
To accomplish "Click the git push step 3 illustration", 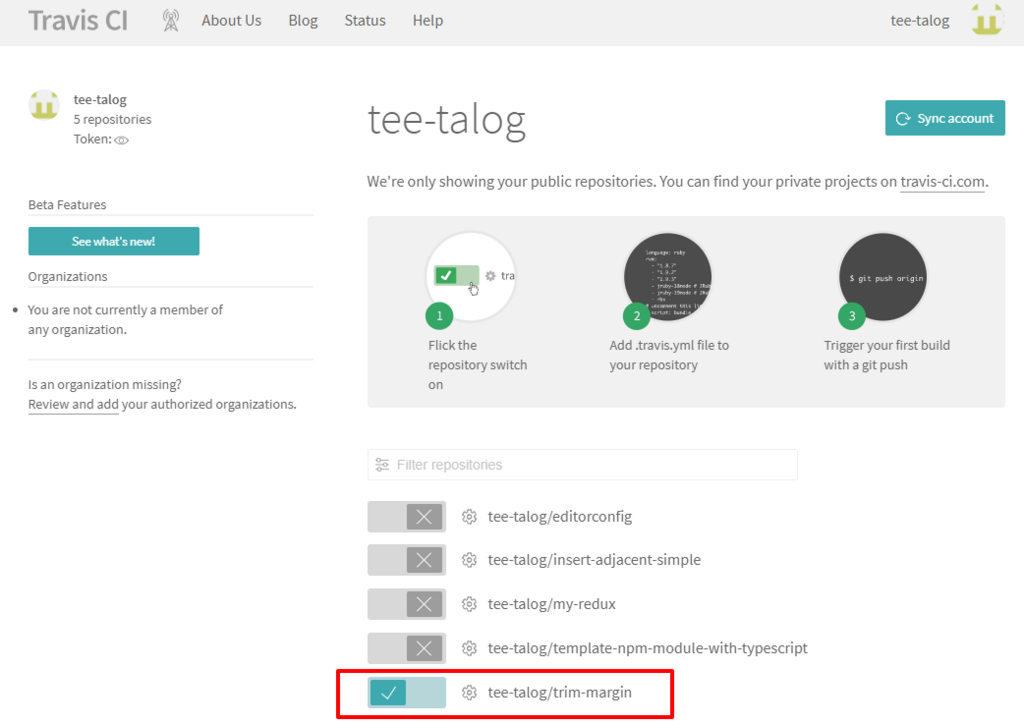I will click(882, 277).
